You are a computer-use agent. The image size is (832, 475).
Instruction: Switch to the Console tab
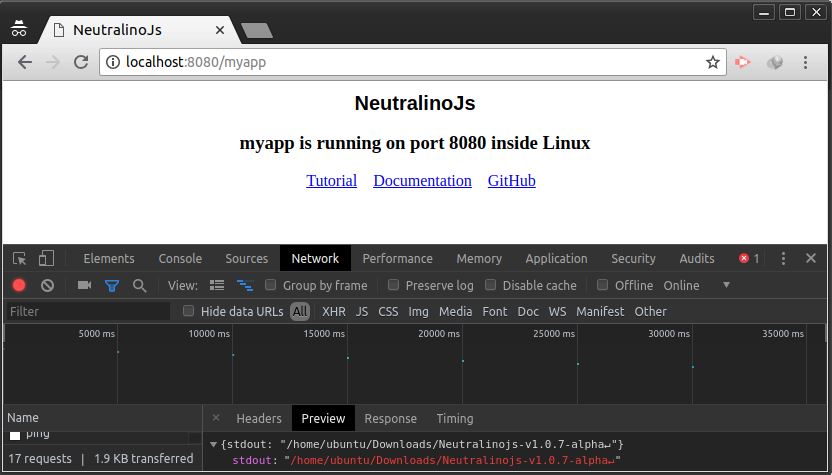click(x=180, y=258)
